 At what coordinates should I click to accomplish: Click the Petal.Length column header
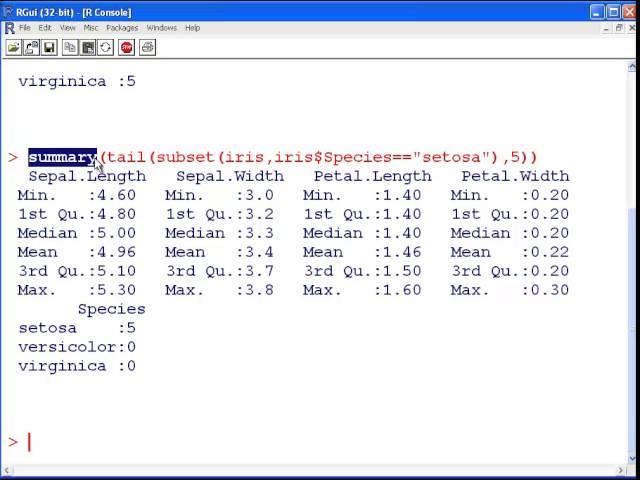coord(373,176)
